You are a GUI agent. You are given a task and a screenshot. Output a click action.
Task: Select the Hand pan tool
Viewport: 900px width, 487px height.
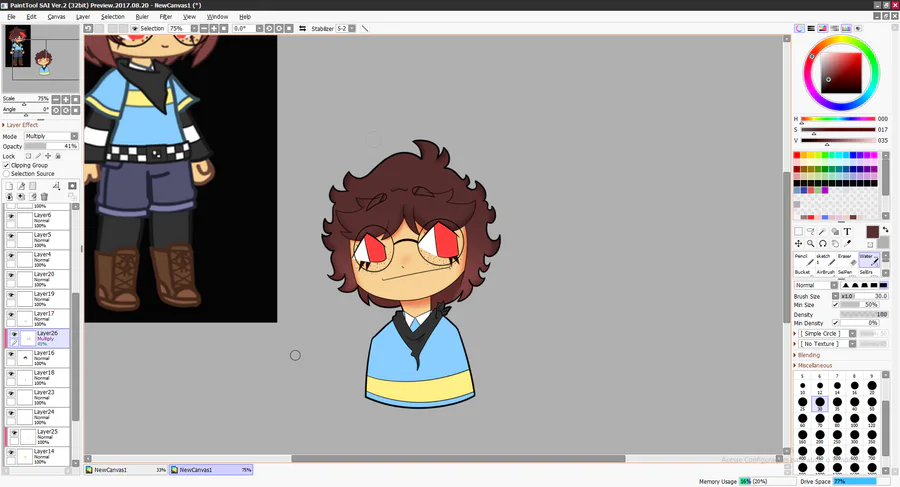(x=835, y=244)
